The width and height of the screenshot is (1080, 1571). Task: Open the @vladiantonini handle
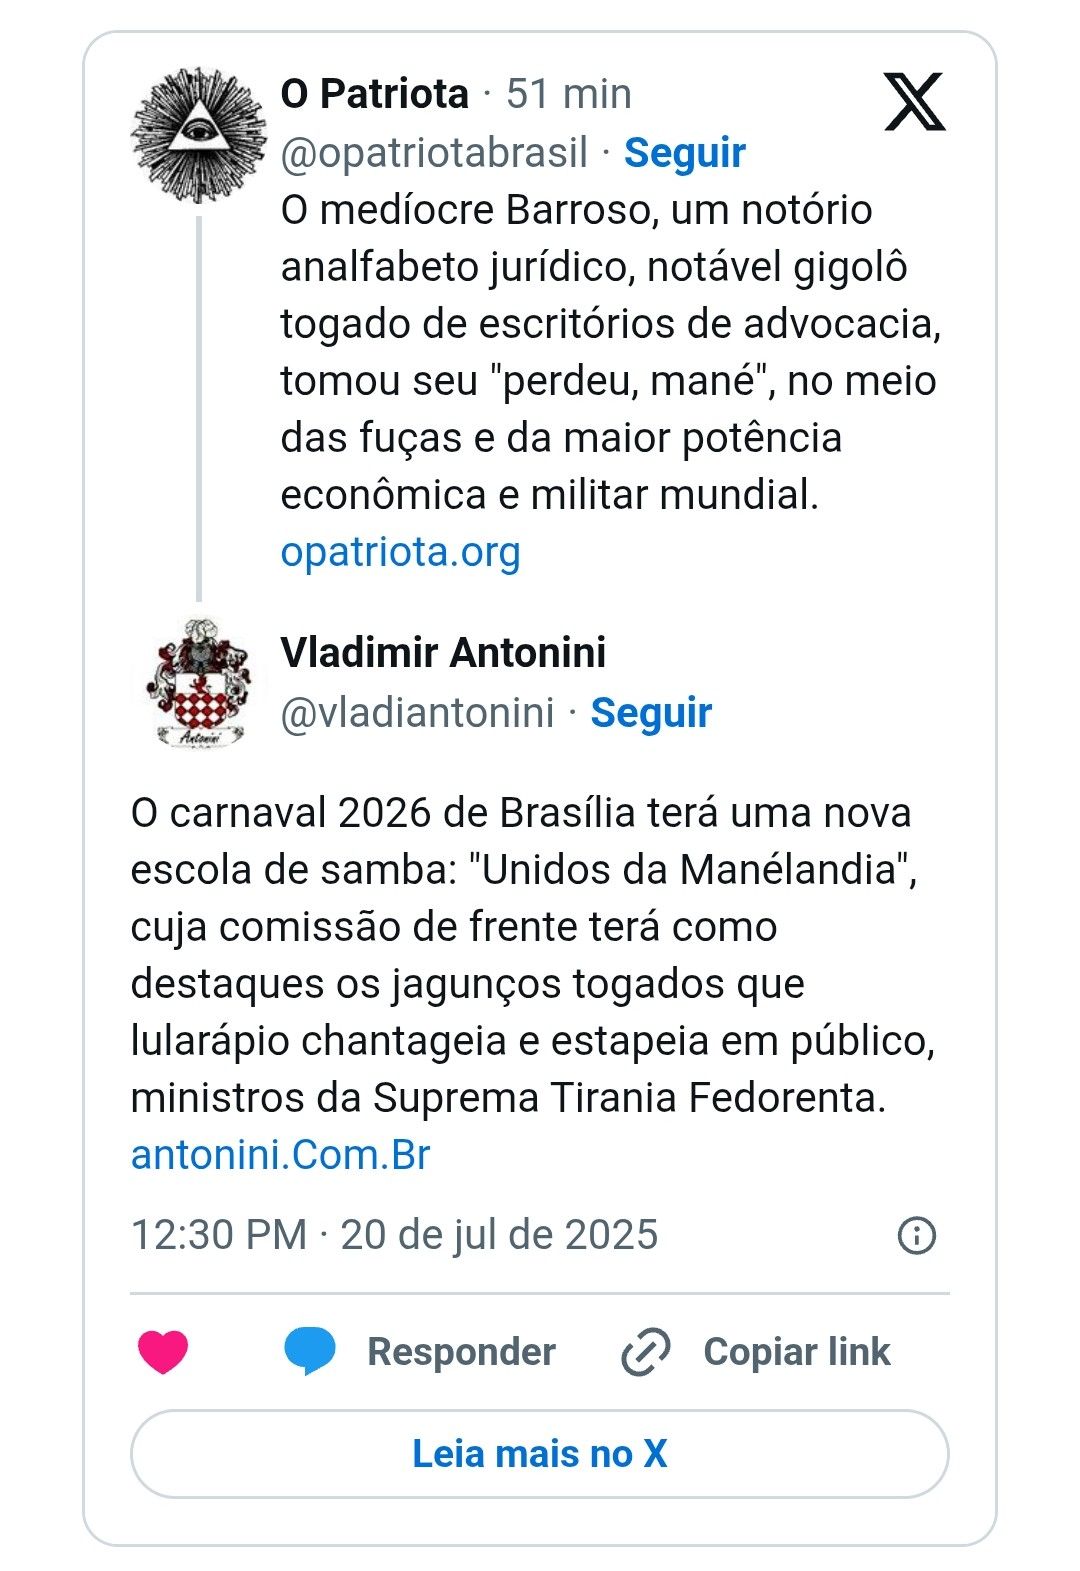(417, 712)
